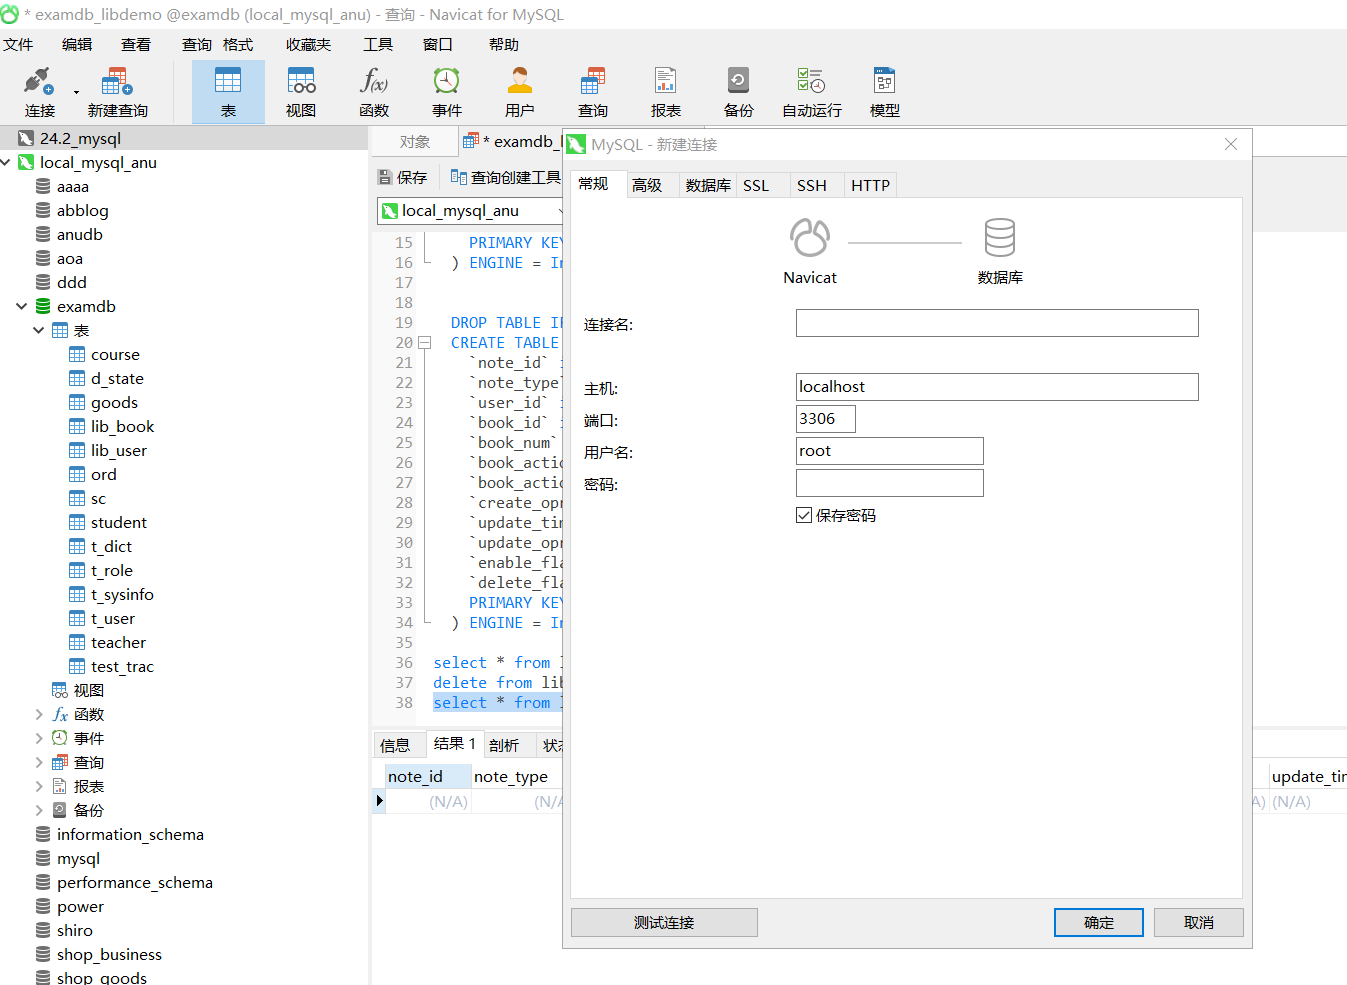This screenshot has height=985, width=1347.
Task: Click the Navicat logo in dialog
Action: pyautogui.click(x=810, y=238)
